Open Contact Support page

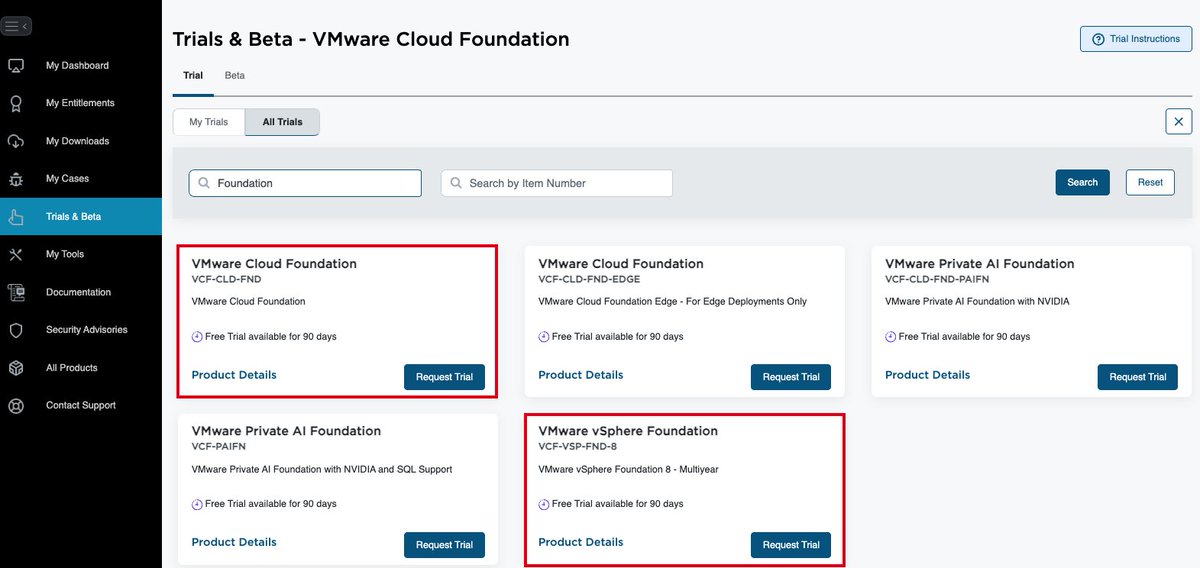pos(81,406)
